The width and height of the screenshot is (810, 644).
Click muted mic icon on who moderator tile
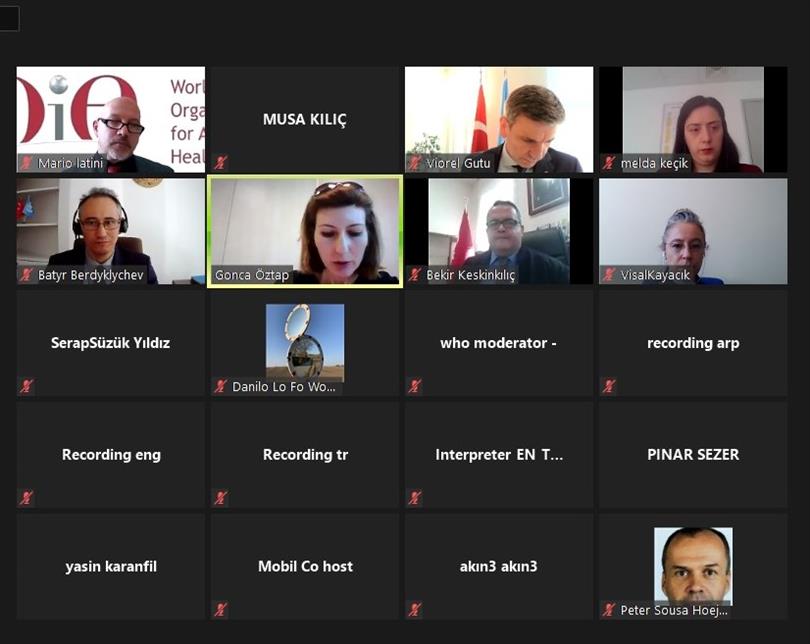415,386
